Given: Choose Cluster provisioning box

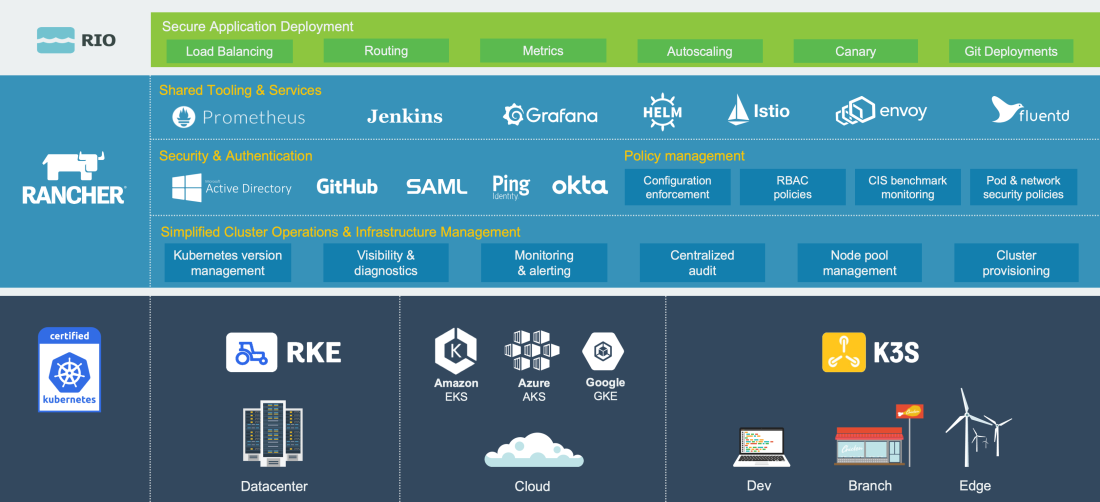Looking at the screenshot, I should [x=1016, y=263].
